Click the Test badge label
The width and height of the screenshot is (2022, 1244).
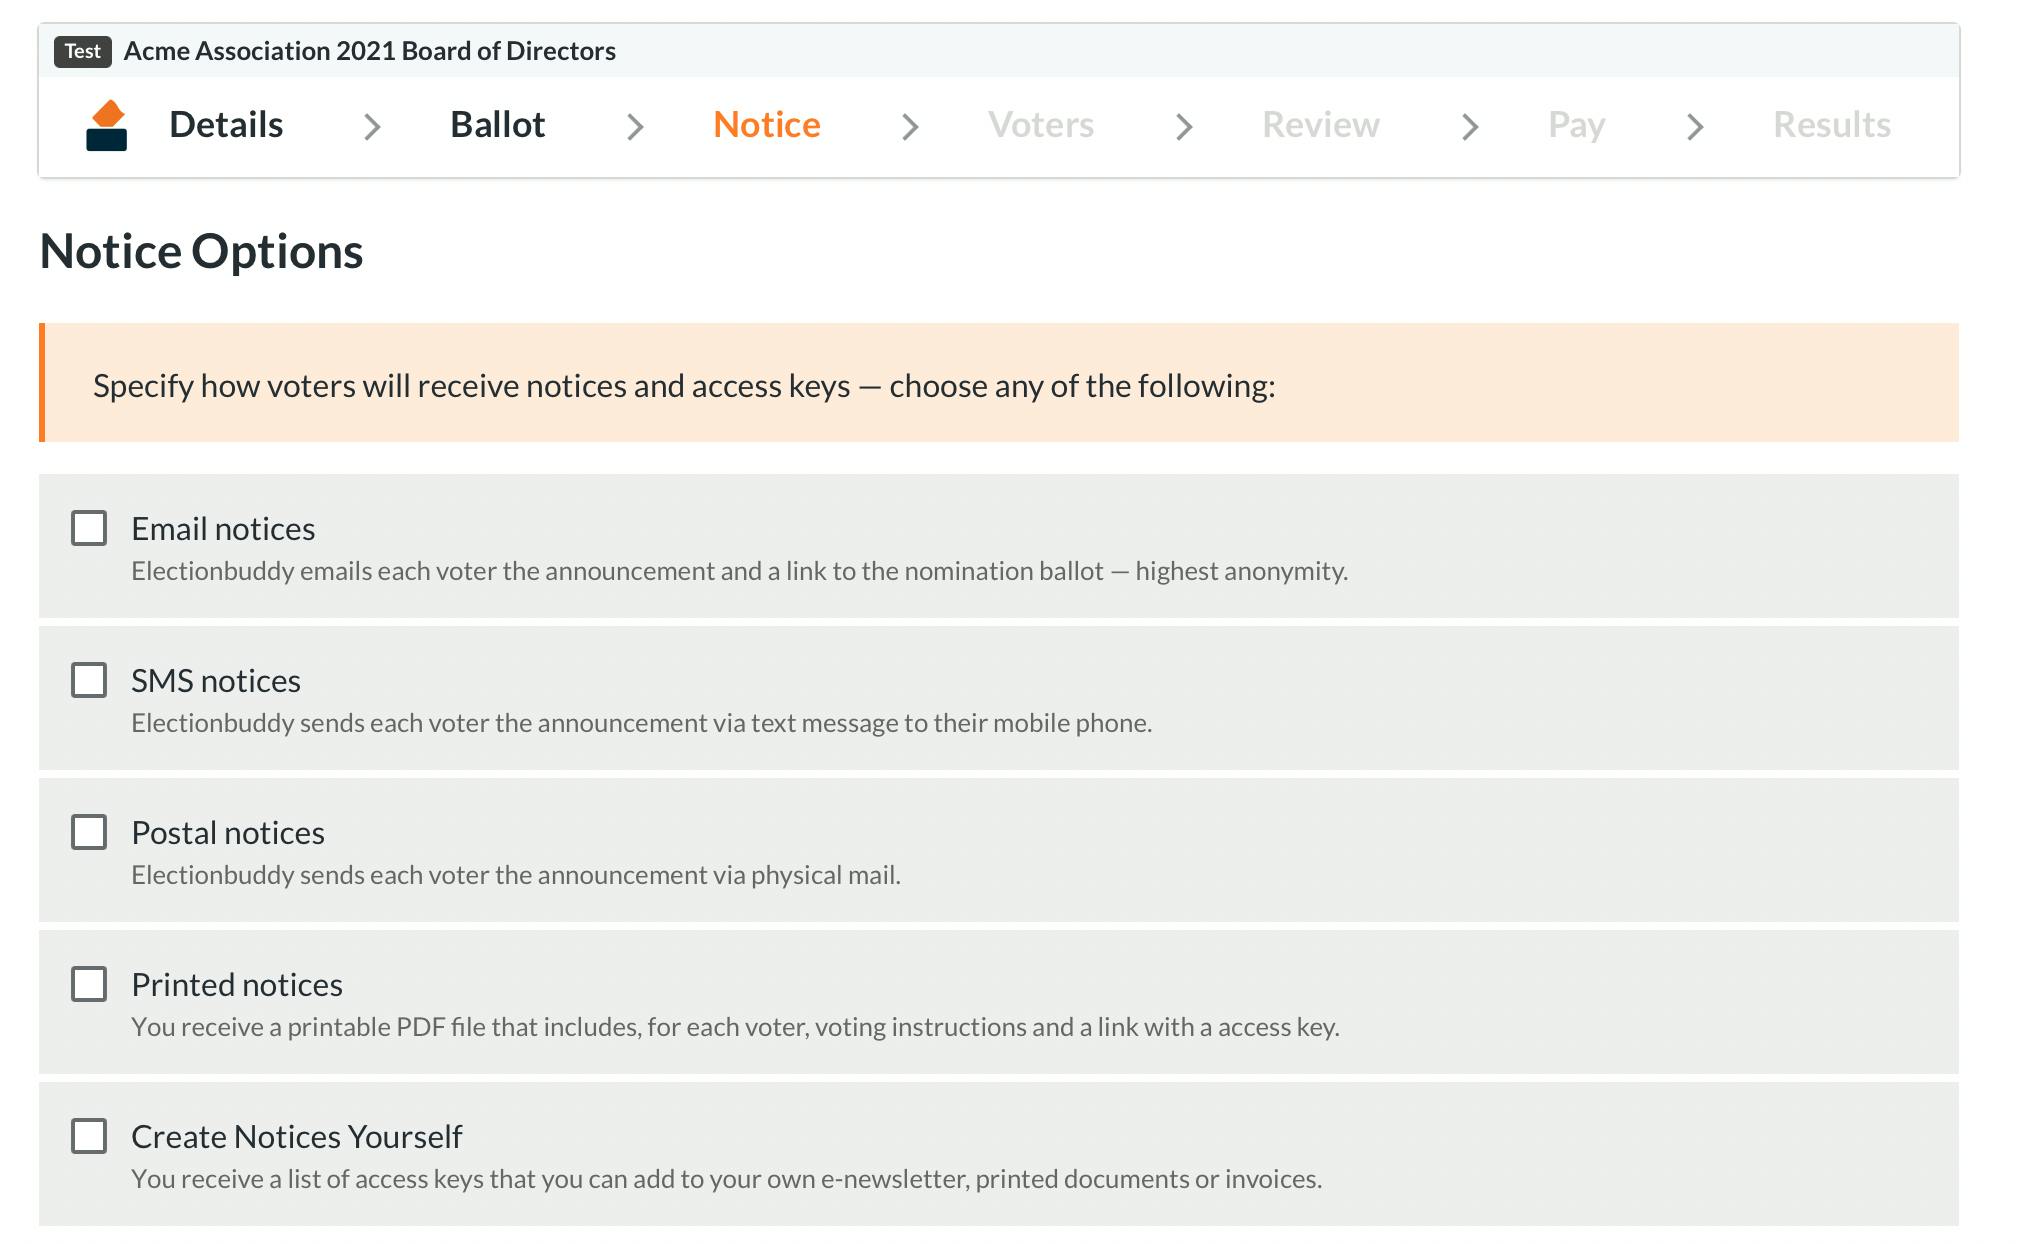(82, 51)
